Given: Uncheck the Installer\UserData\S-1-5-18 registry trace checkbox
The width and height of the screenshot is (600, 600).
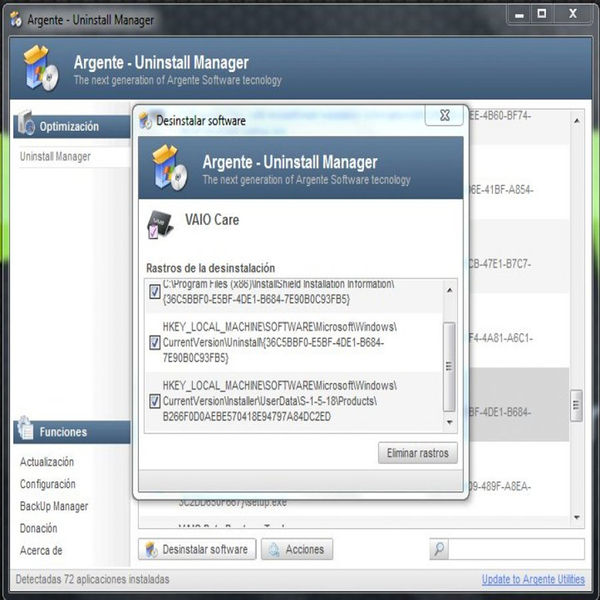Looking at the screenshot, I should [x=155, y=401].
